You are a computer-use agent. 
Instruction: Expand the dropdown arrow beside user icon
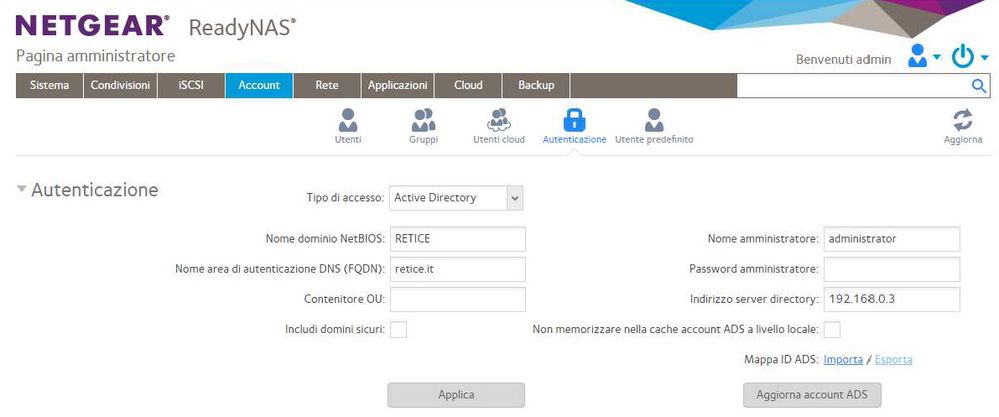click(x=937, y=57)
